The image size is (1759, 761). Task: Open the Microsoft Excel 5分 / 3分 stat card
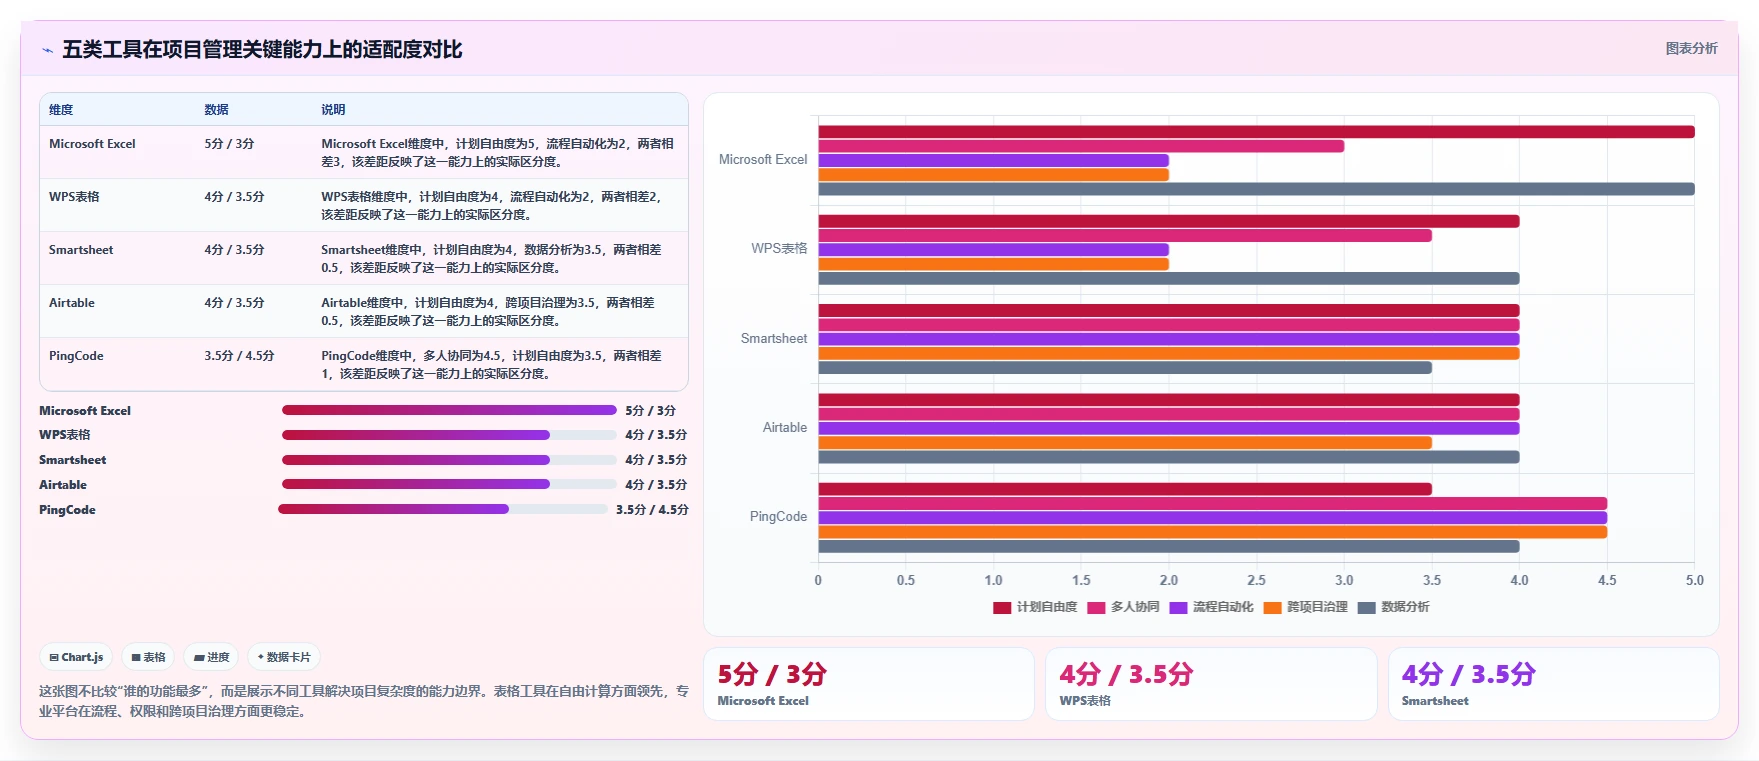tap(869, 684)
